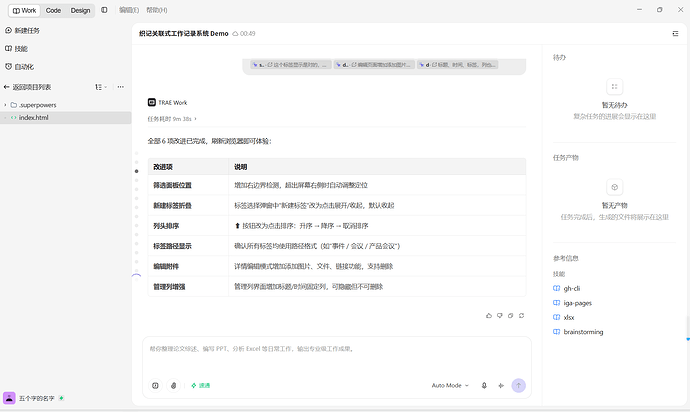
Task: Toggle the sidebar panel icon beside Design
Action: pyautogui.click(x=104, y=10)
